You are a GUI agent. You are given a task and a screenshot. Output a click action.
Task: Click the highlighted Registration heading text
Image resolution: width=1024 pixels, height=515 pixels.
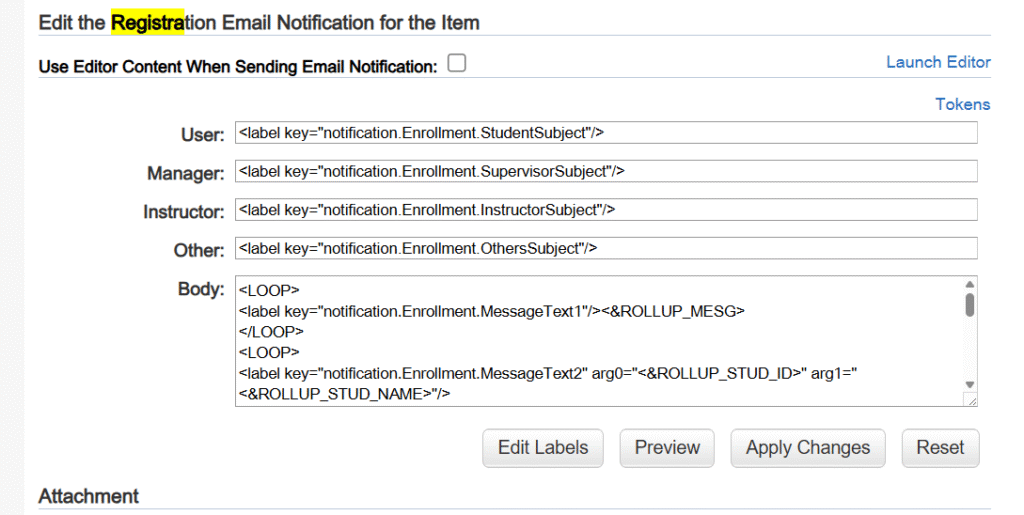coord(147,22)
